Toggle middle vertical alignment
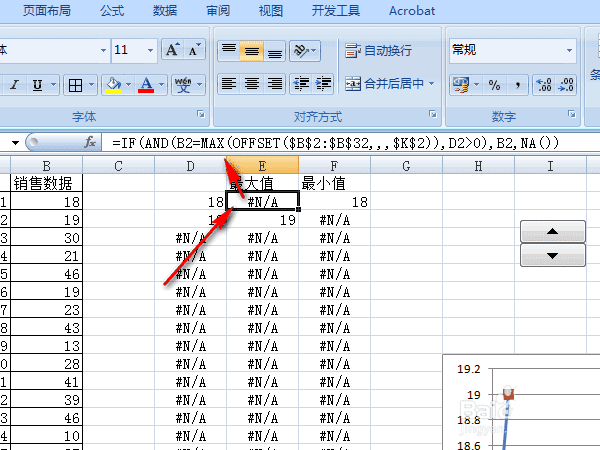Viewport: 600px width, 450px height. coord(251,50)
